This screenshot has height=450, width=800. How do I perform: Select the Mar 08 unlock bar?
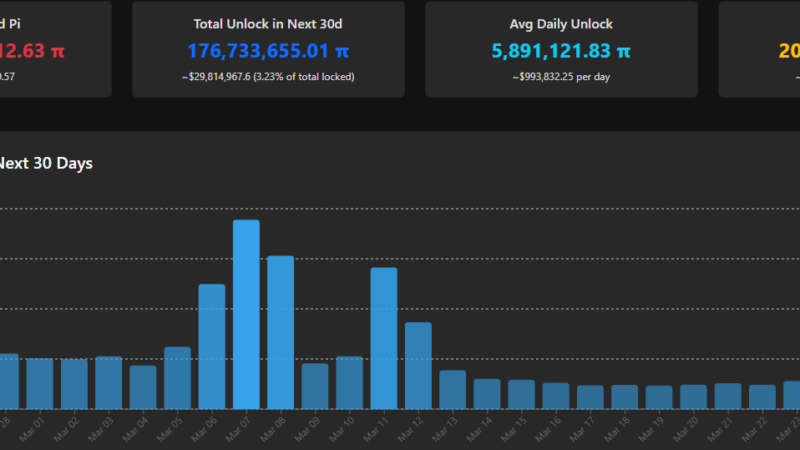pyautogui.click(x=280, y=332)
